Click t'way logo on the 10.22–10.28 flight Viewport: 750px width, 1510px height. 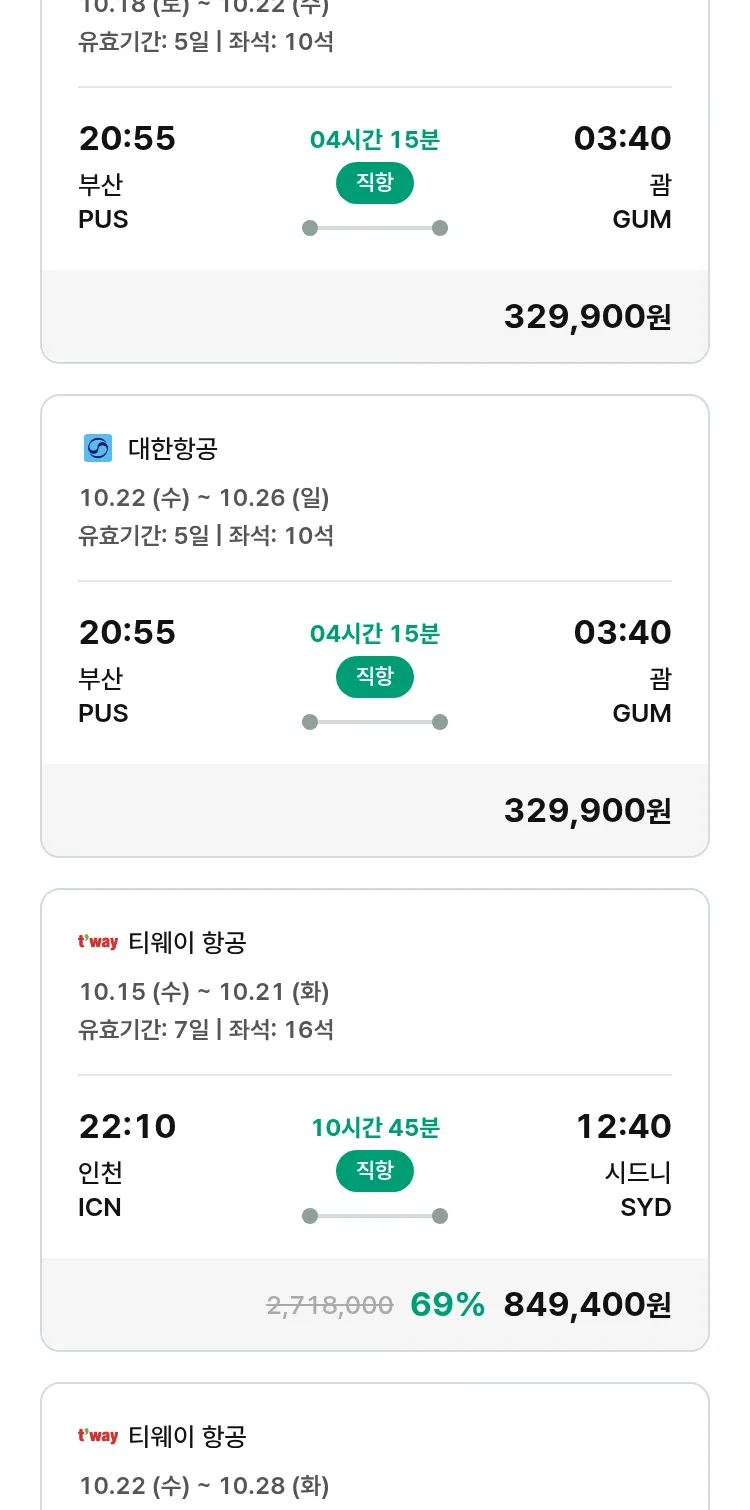pos(98,1436)
